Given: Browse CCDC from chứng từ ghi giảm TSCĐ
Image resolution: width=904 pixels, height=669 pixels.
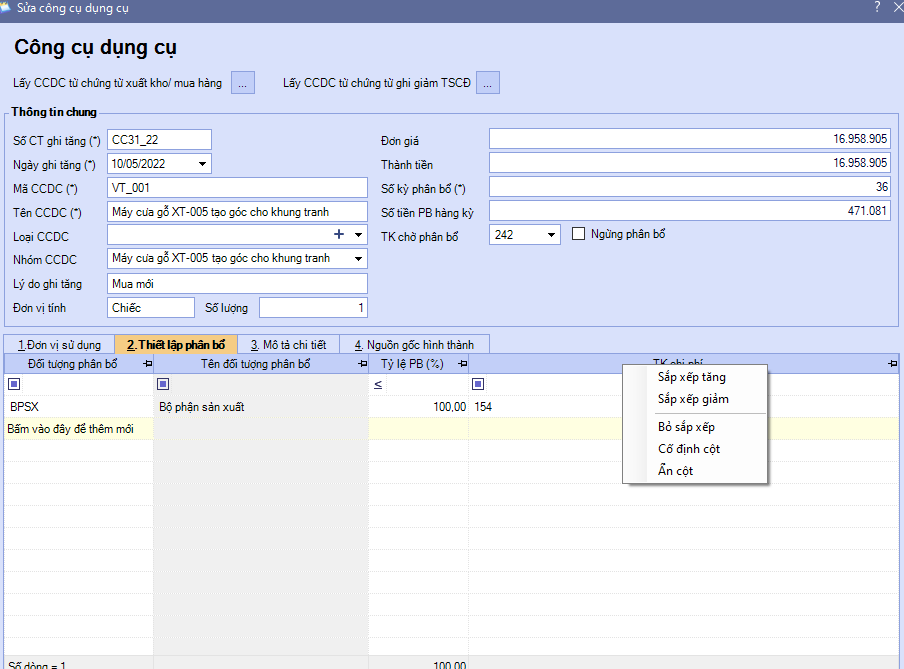Looking at the screenshot, I should pyautogui.click(x=488, y=83).
